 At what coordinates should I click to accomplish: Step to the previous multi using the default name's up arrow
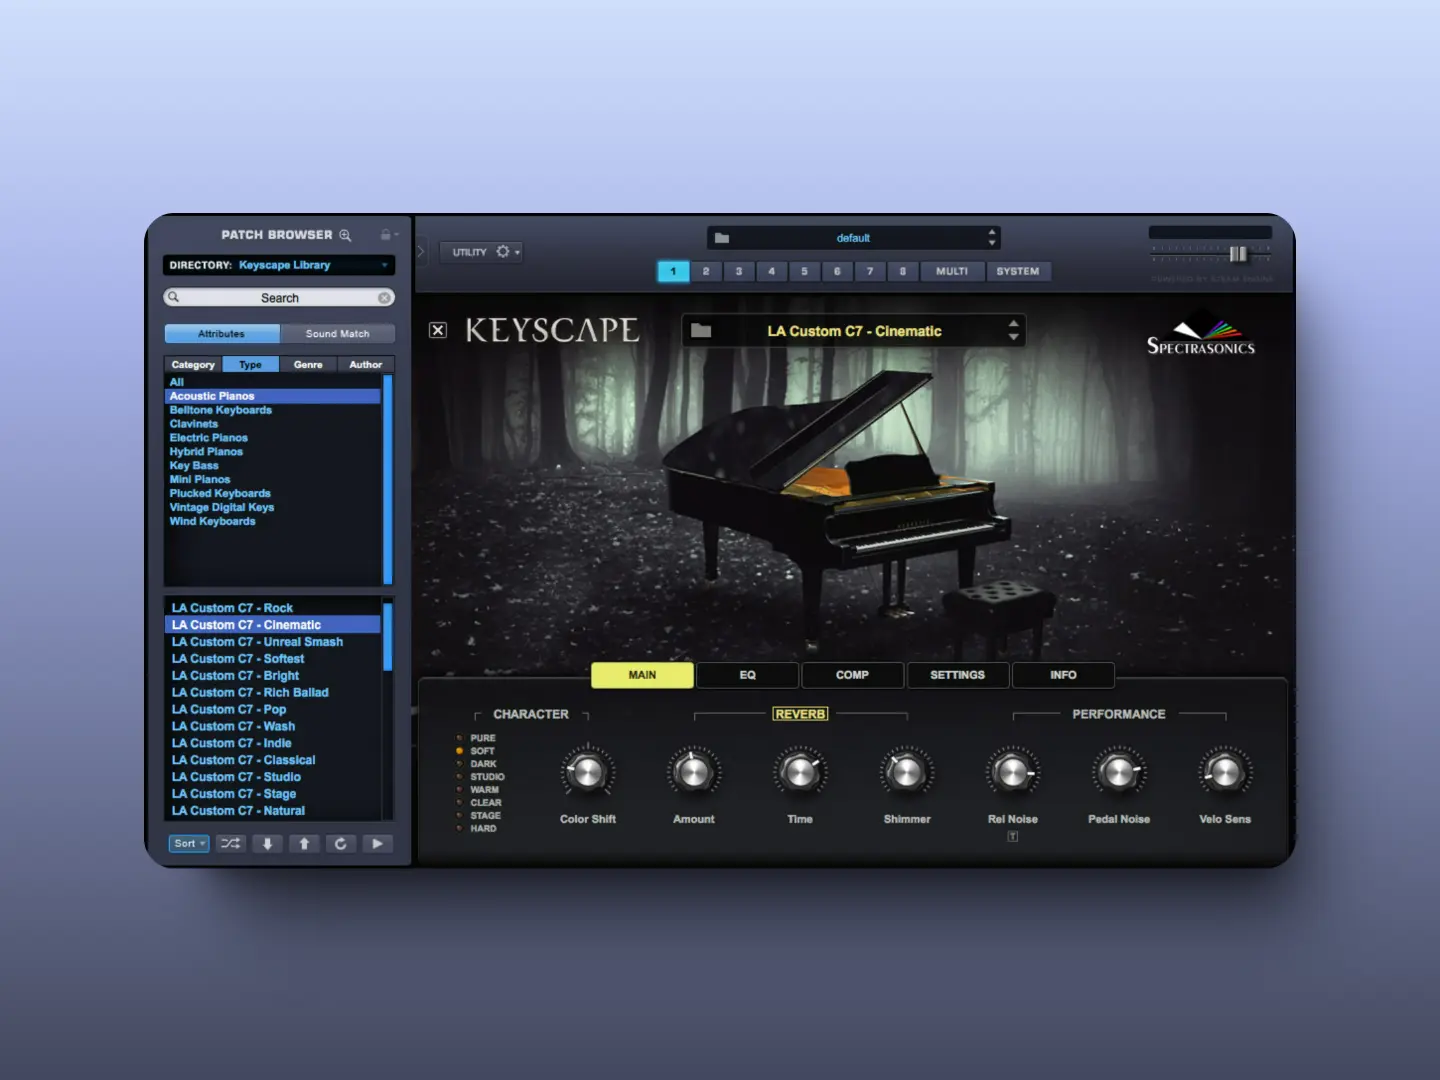point(992,232)
